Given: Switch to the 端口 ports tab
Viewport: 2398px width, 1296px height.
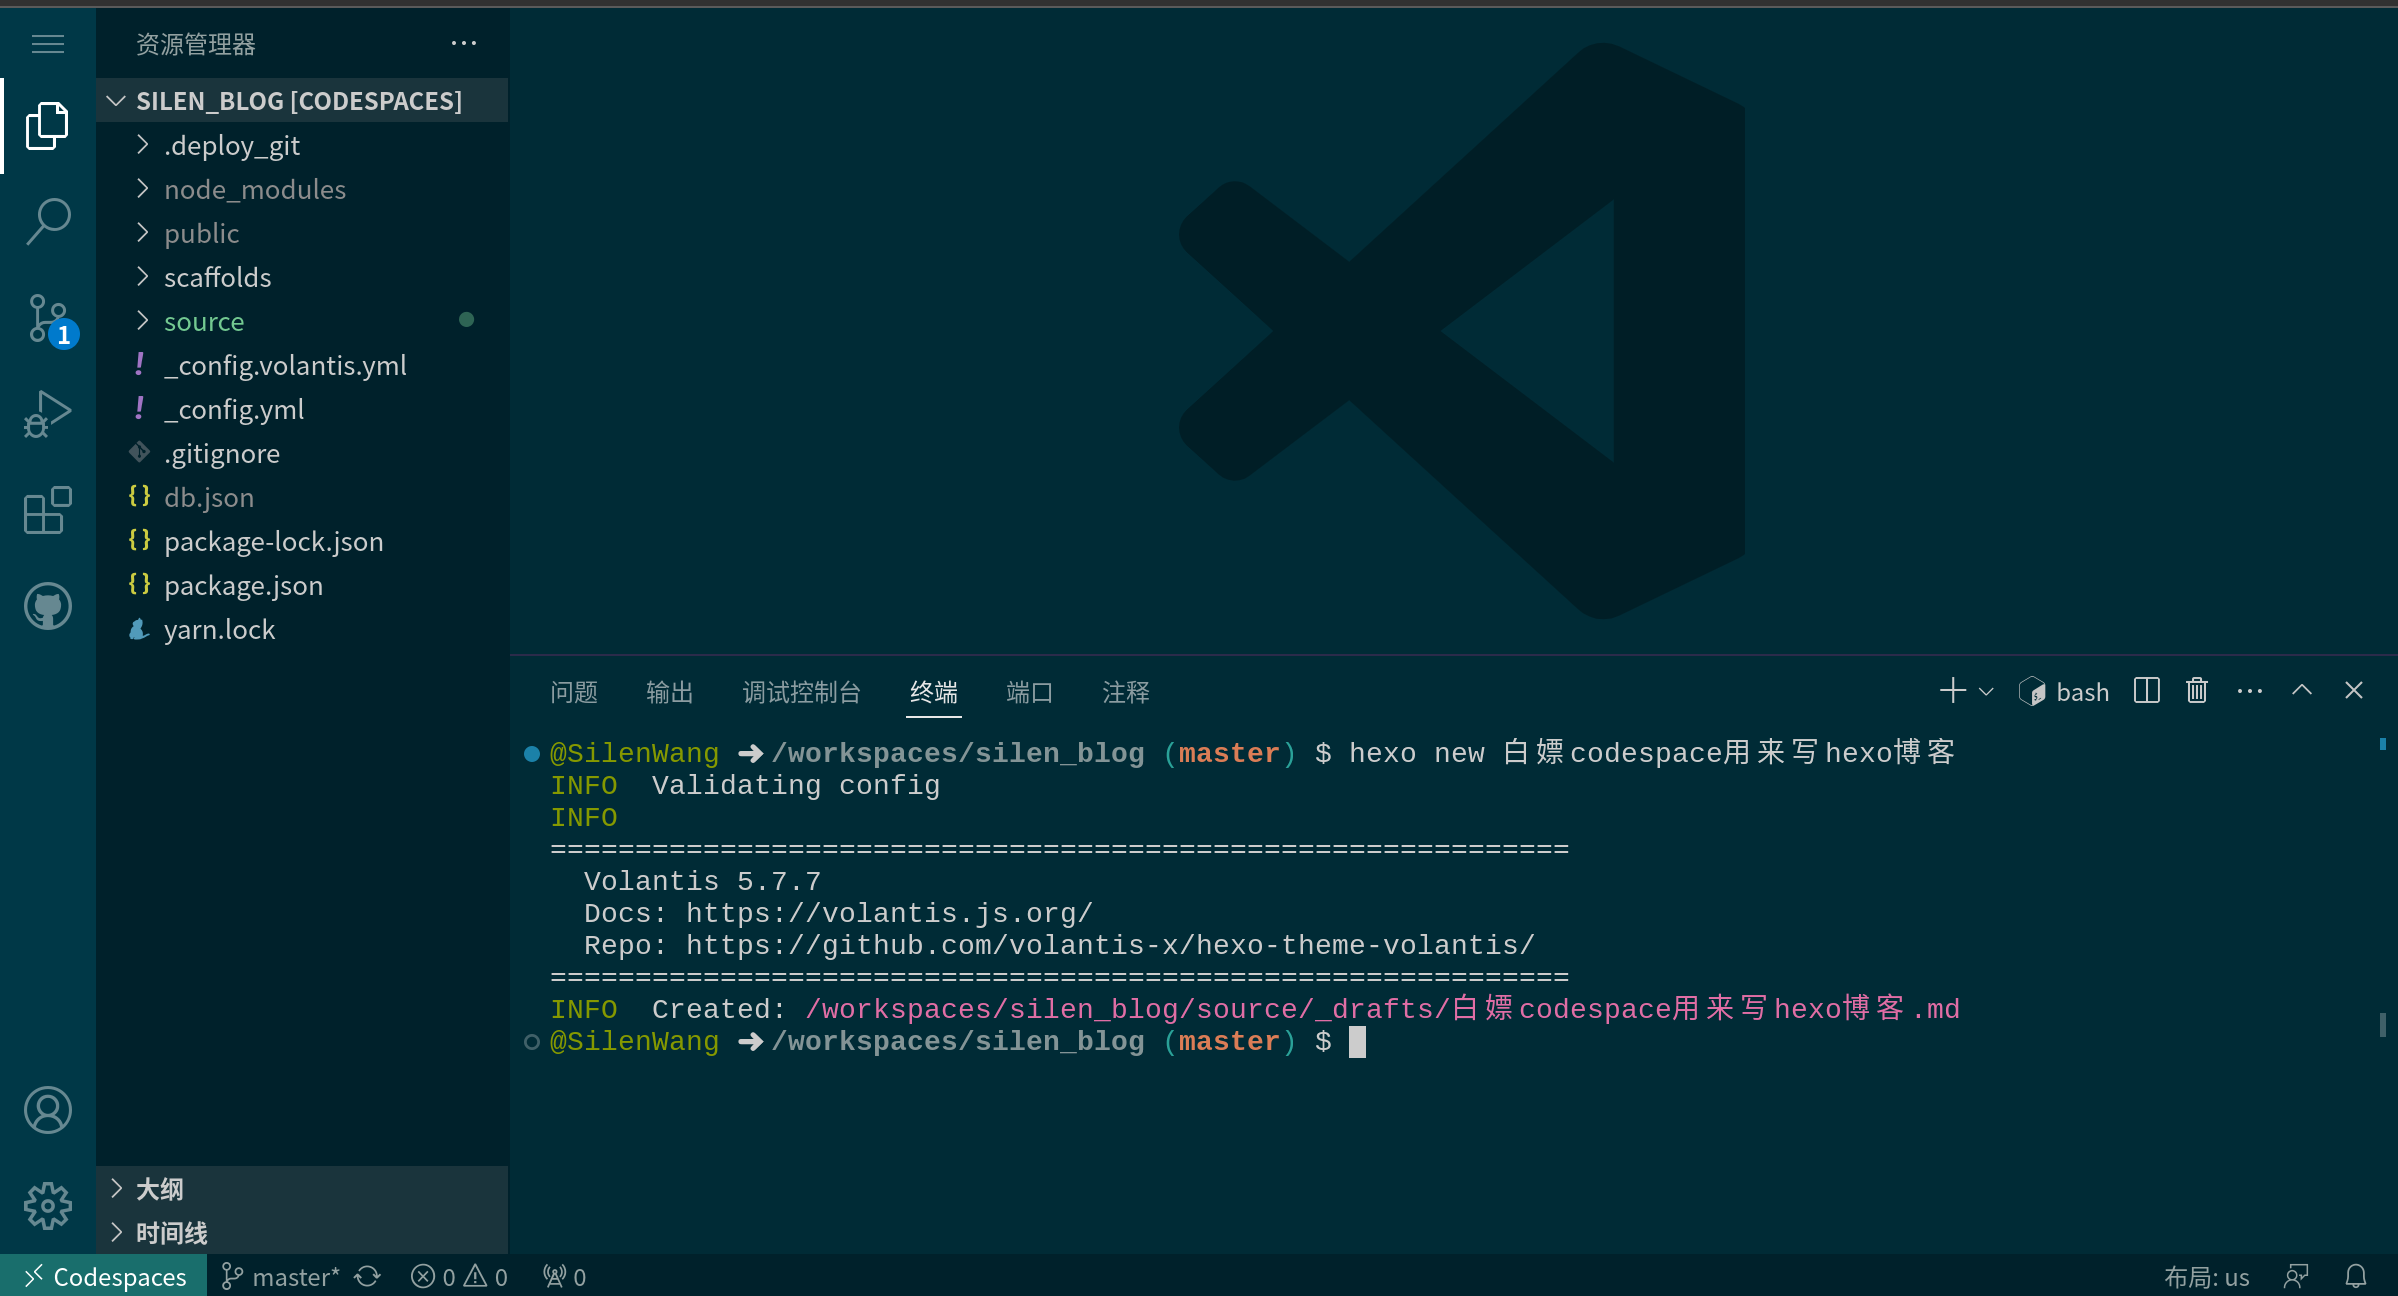Looking at the screenshot, I should coord(1028,692).
